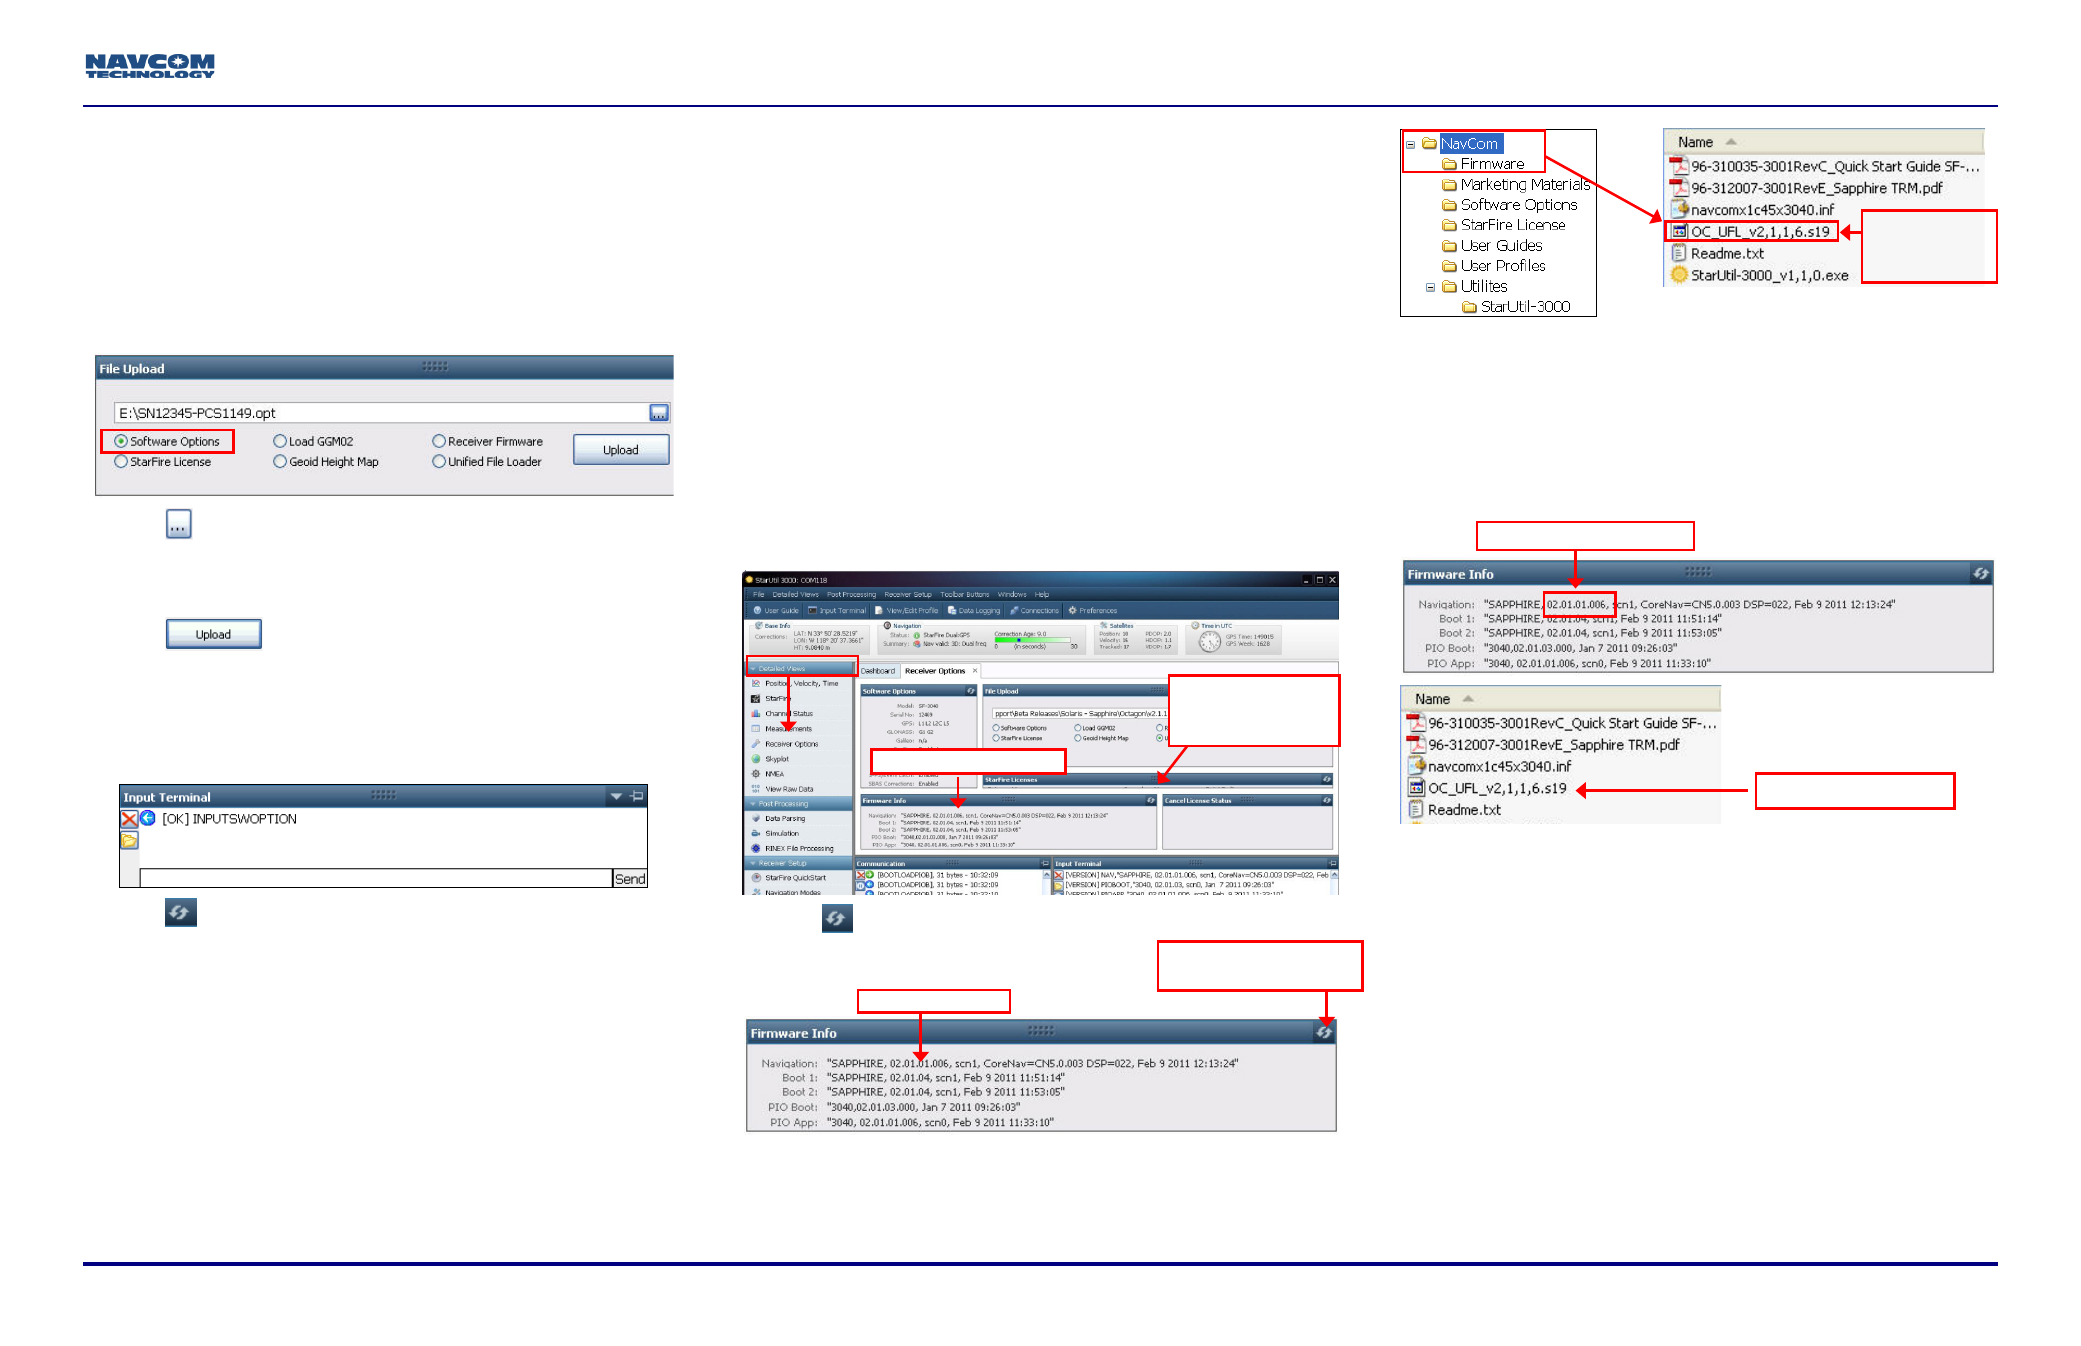The width and height of the screenshot is (2081, 1346).
Task: Select Load GGM02 radio inside StarUtil window
Action: point(1095,728)
